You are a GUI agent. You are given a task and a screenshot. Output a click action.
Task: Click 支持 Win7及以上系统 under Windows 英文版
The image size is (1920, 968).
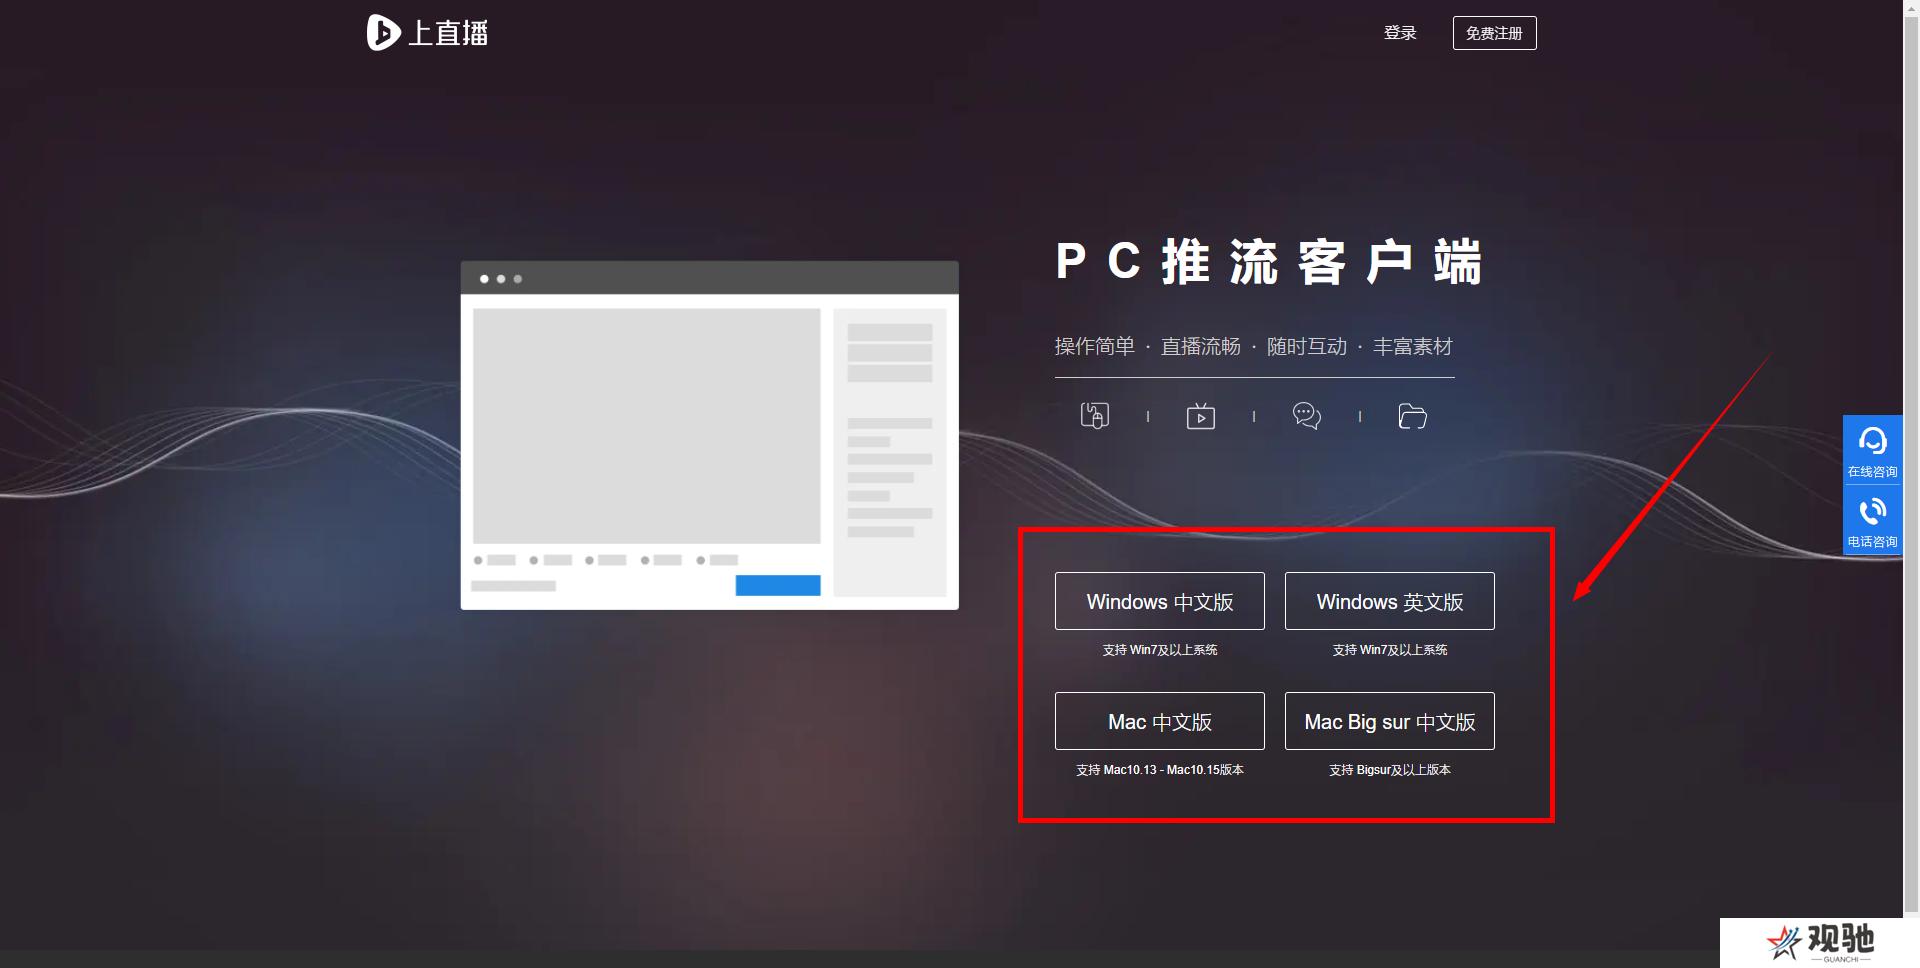(1389, 650)
